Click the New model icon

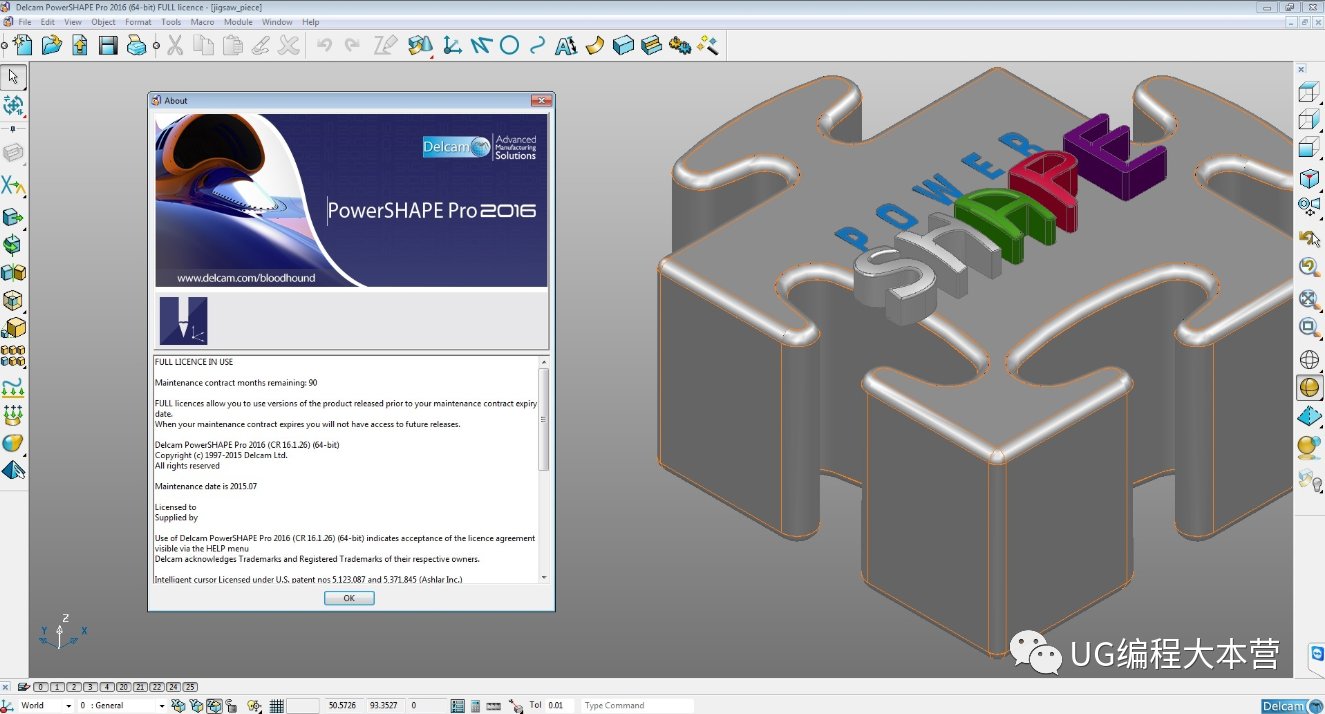21,45
